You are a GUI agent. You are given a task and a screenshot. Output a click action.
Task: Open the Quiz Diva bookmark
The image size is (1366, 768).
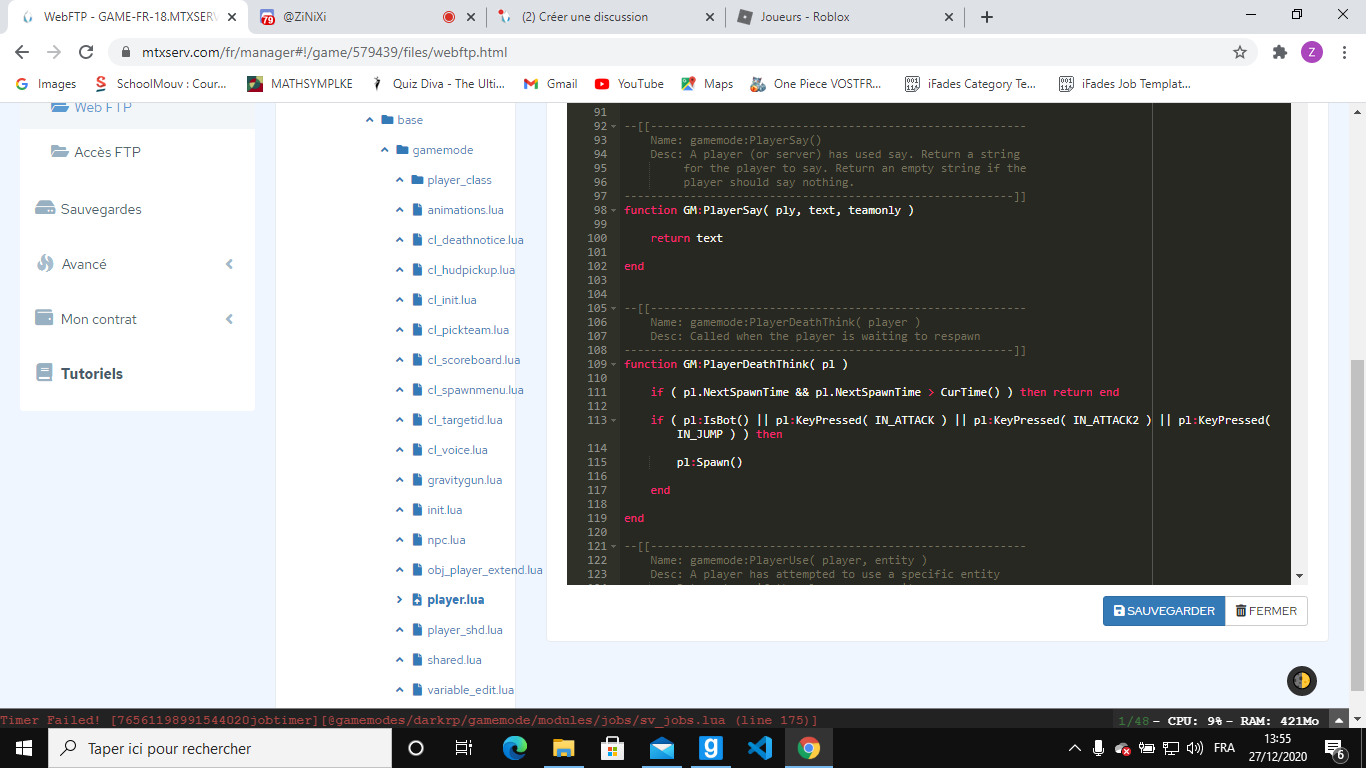(438, 84)
